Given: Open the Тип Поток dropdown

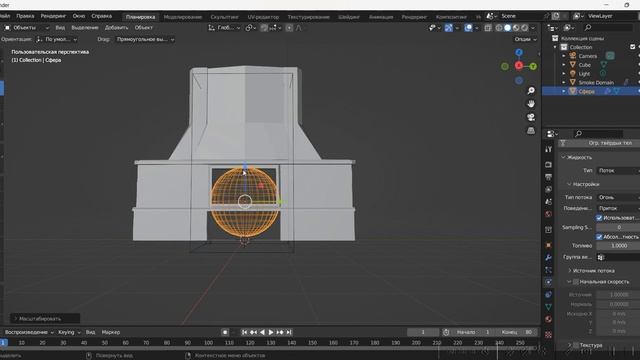Looking at the screenshot, I should tap(618, 171).
